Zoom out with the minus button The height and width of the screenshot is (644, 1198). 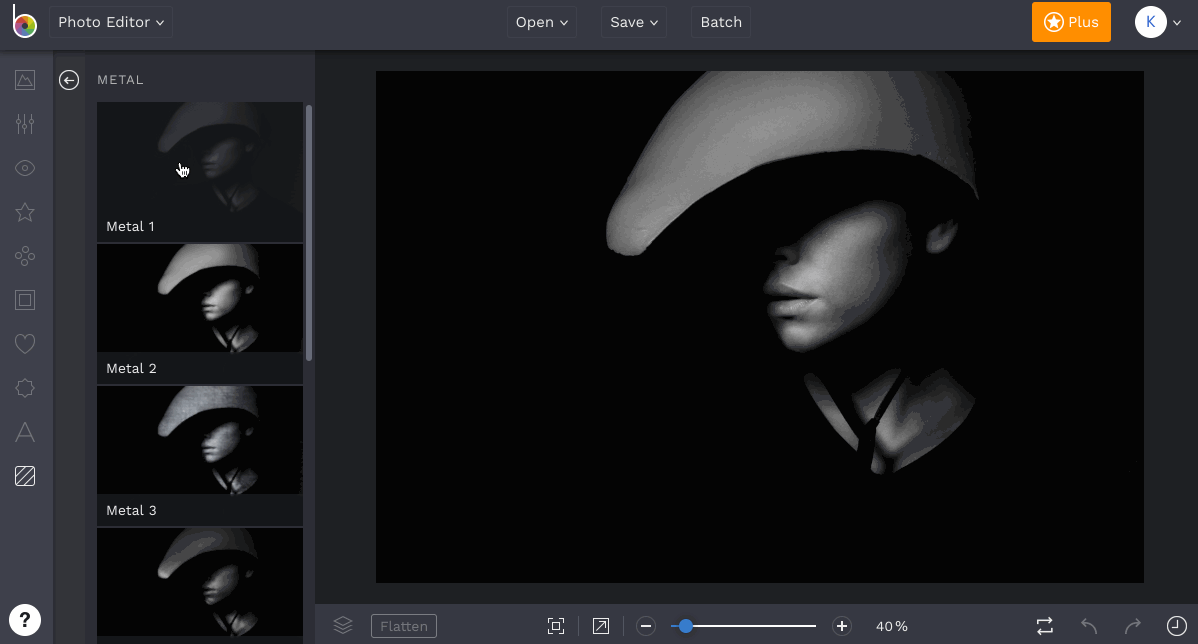coord(646,626)
